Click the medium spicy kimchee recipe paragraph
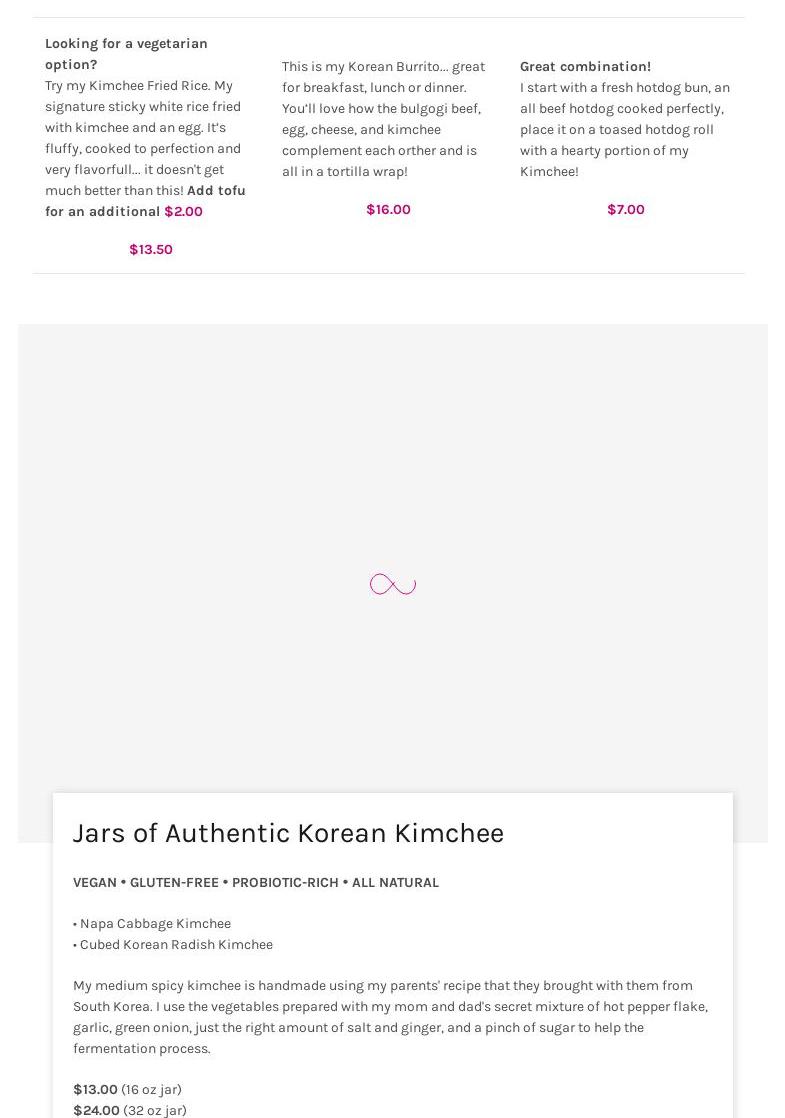This screenshot has width=785, height=1118. 390,1017
